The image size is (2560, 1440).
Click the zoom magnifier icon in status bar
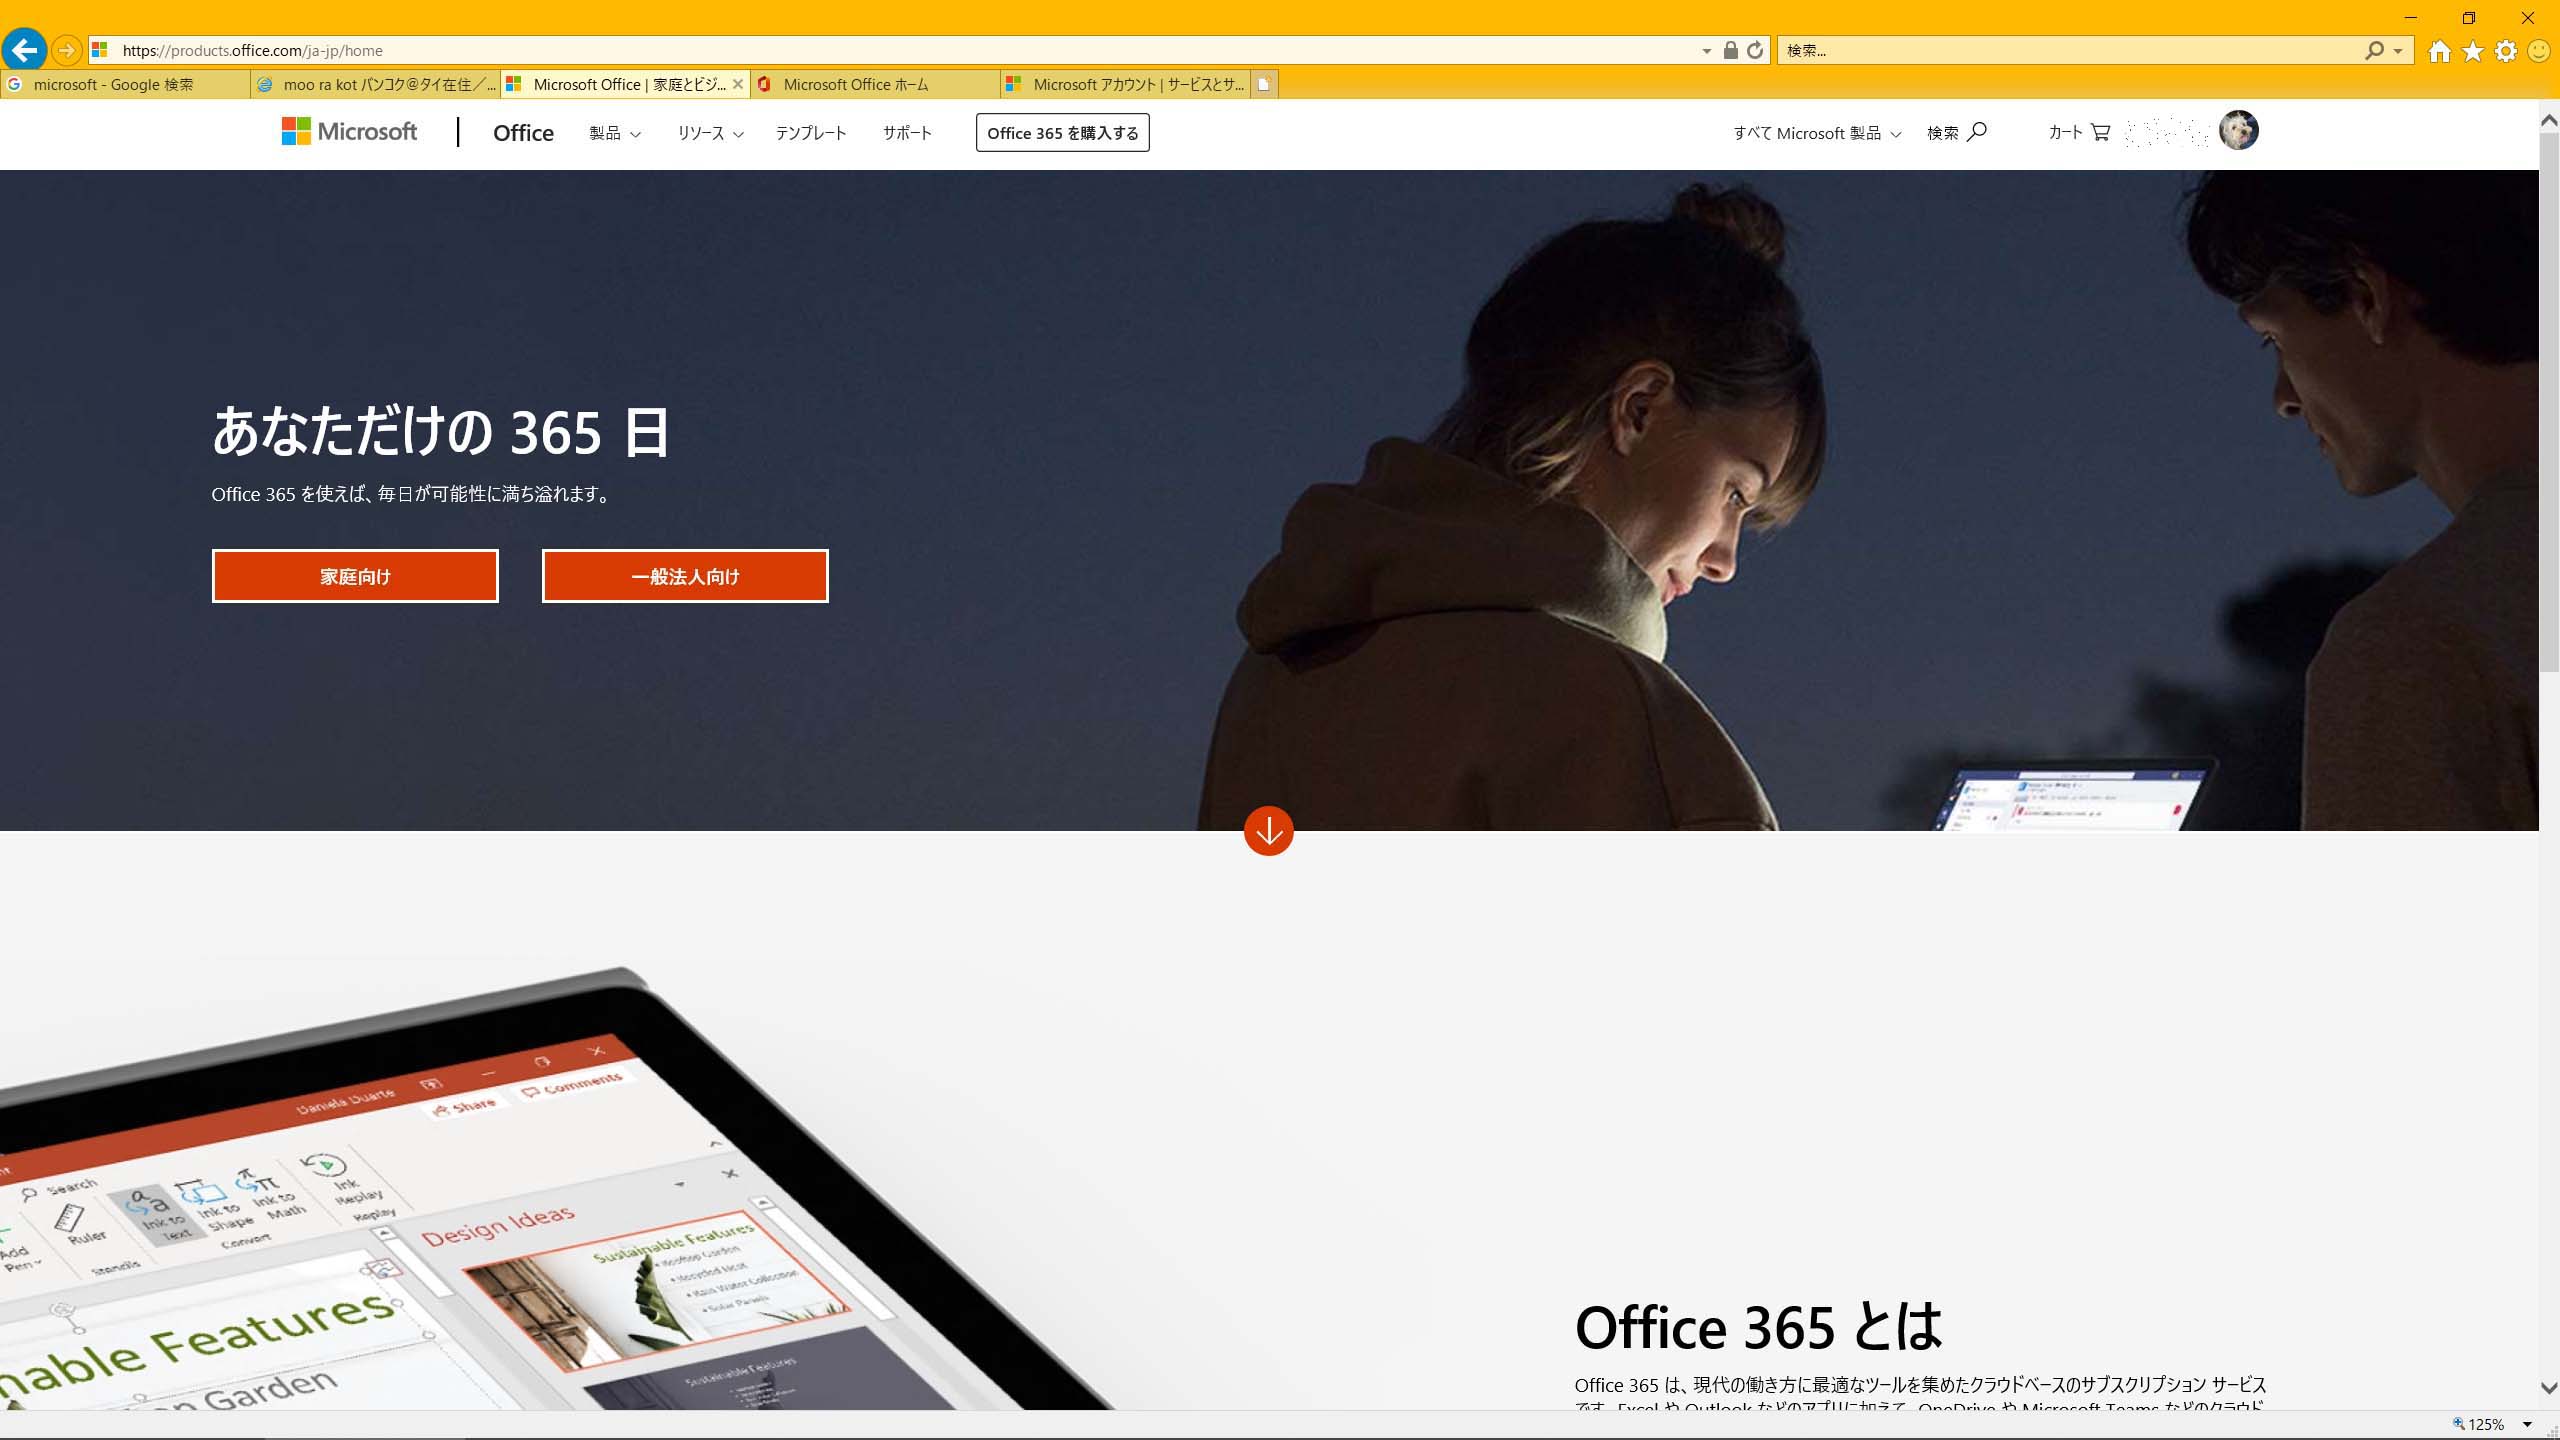2459,1424
